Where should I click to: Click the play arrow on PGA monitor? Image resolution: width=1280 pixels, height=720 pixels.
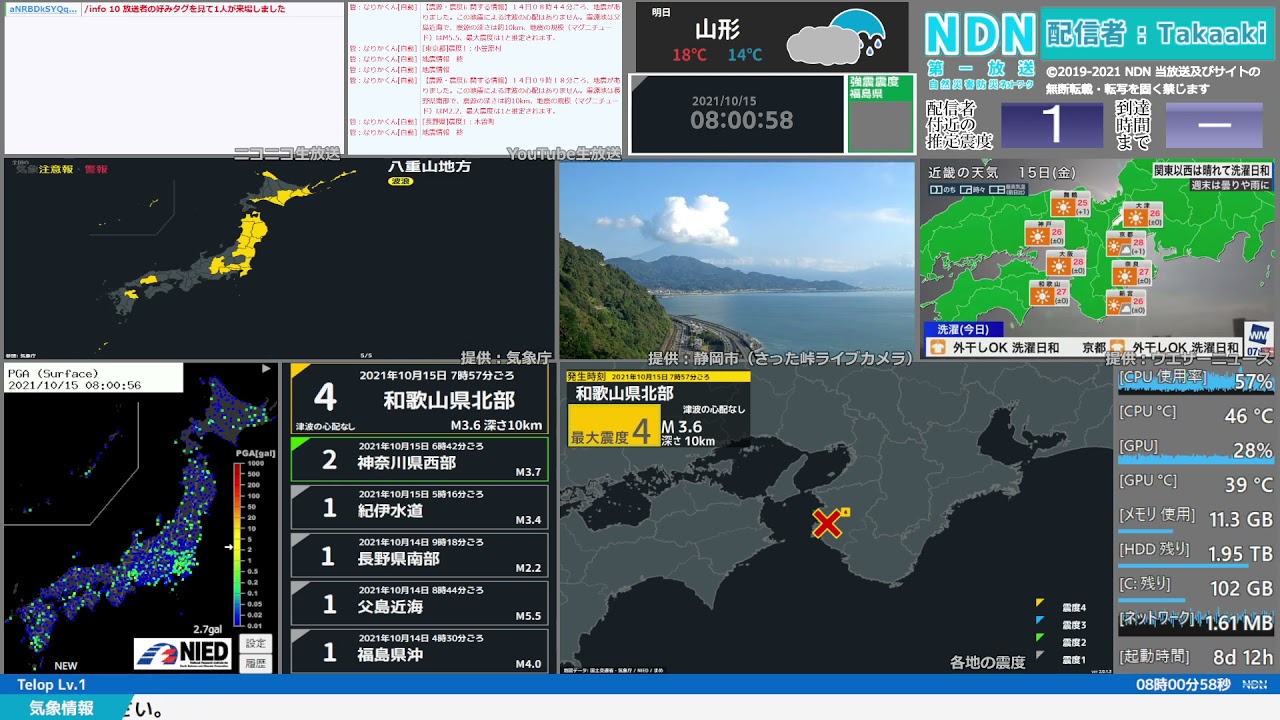(x=266, y=369)
